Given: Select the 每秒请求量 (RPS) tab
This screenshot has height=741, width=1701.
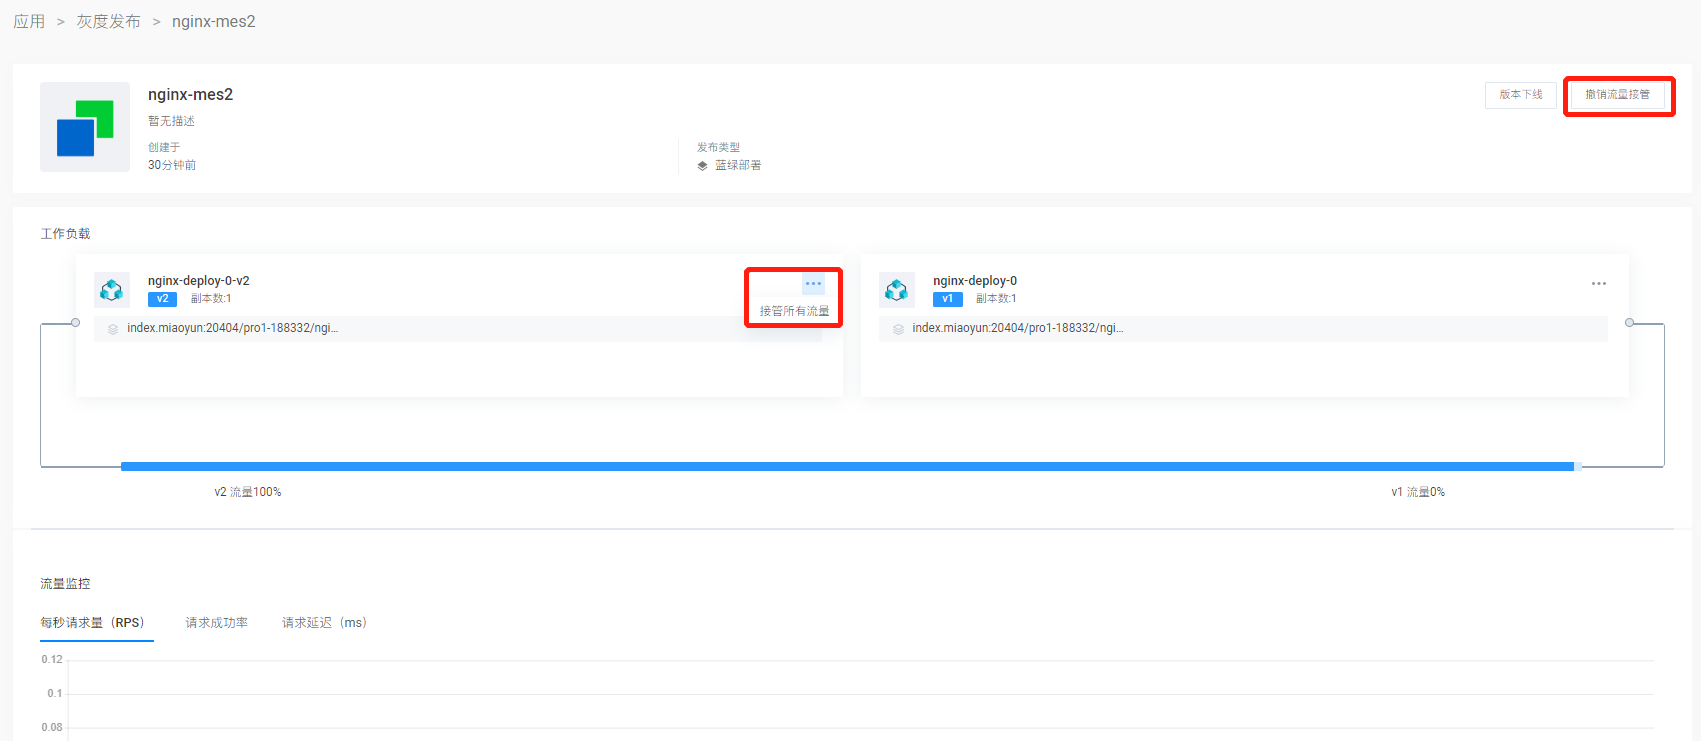Looking at the screenshot, I should [92, 623].
